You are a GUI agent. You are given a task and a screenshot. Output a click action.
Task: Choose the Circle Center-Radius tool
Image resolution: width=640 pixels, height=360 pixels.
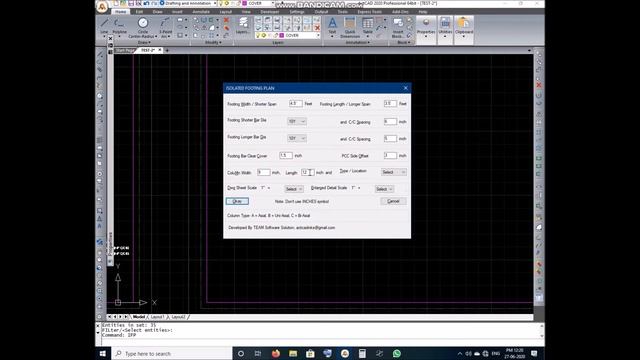(142, 28)
